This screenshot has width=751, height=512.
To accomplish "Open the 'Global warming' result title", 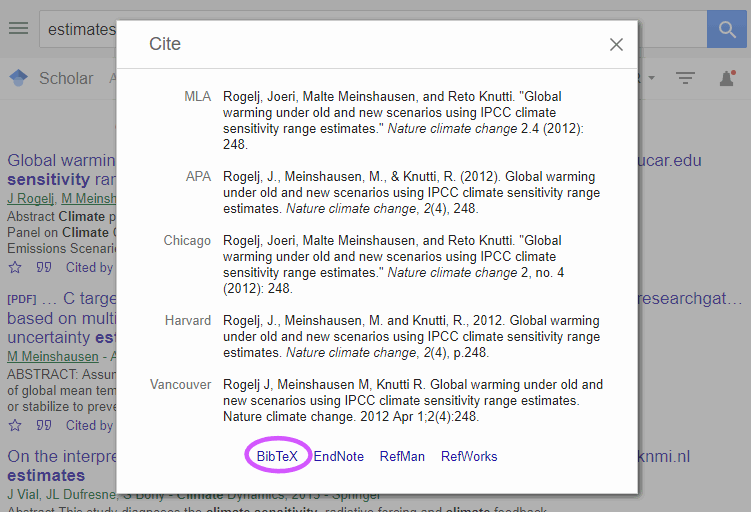I will (61, 170).
